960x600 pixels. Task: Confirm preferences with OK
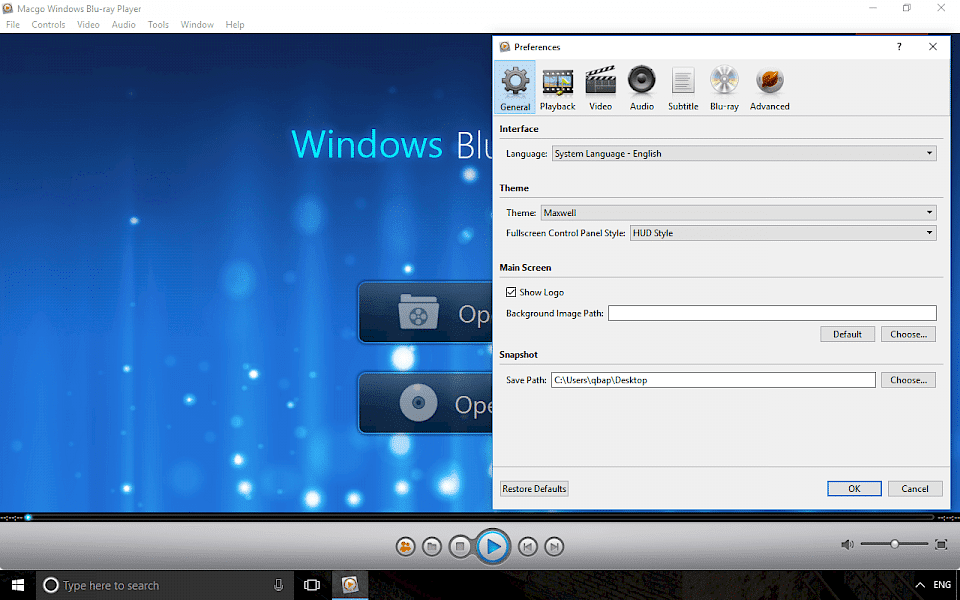tap(854, 489)
